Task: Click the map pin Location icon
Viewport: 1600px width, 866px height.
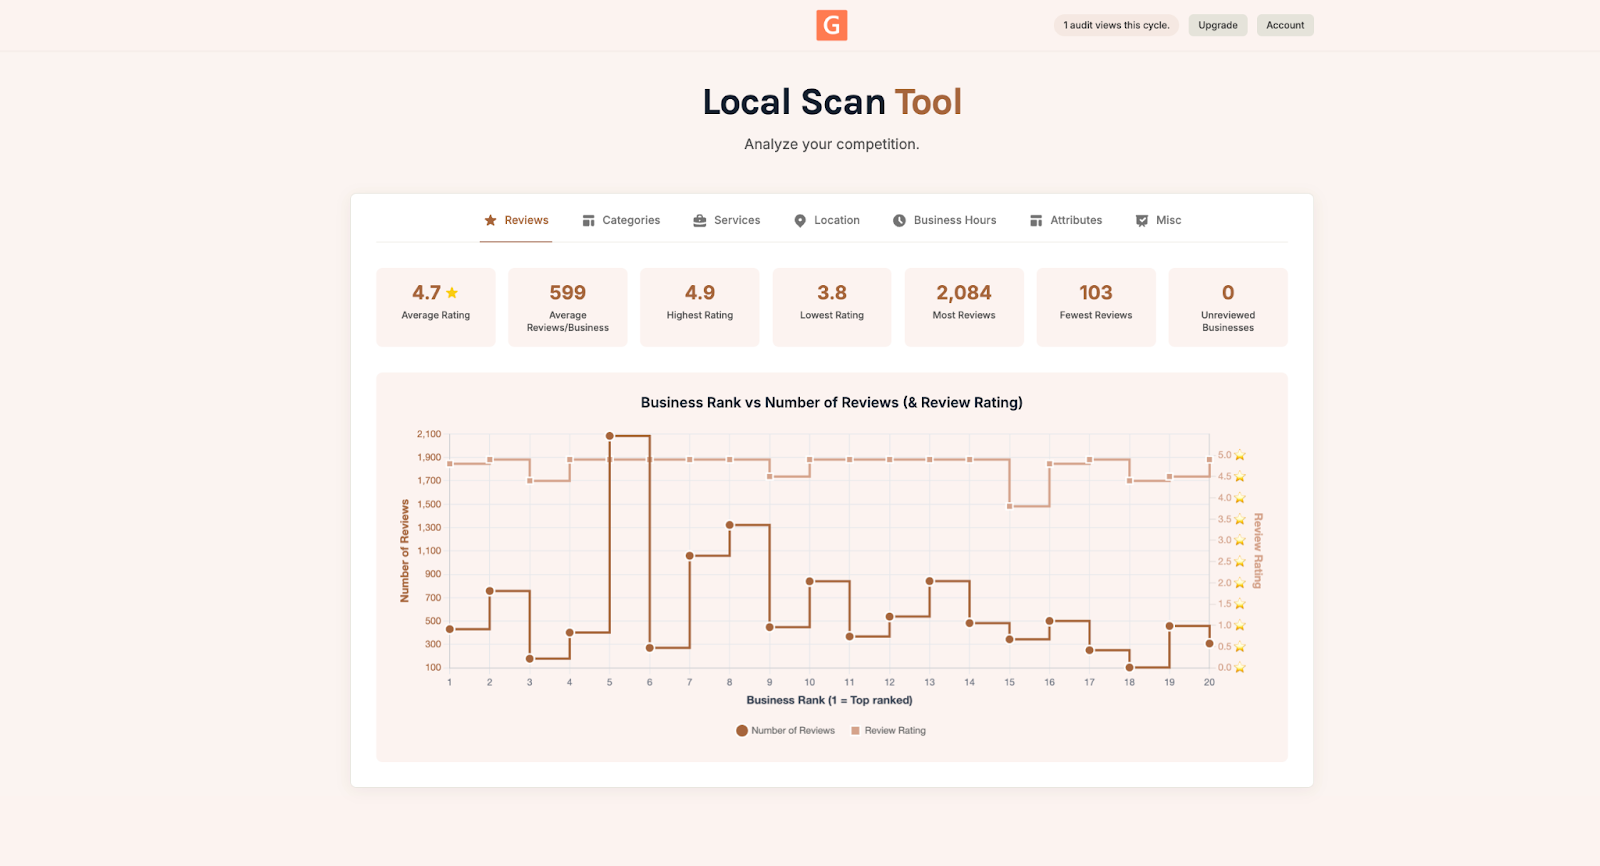Action: click(x=800, y=220)
